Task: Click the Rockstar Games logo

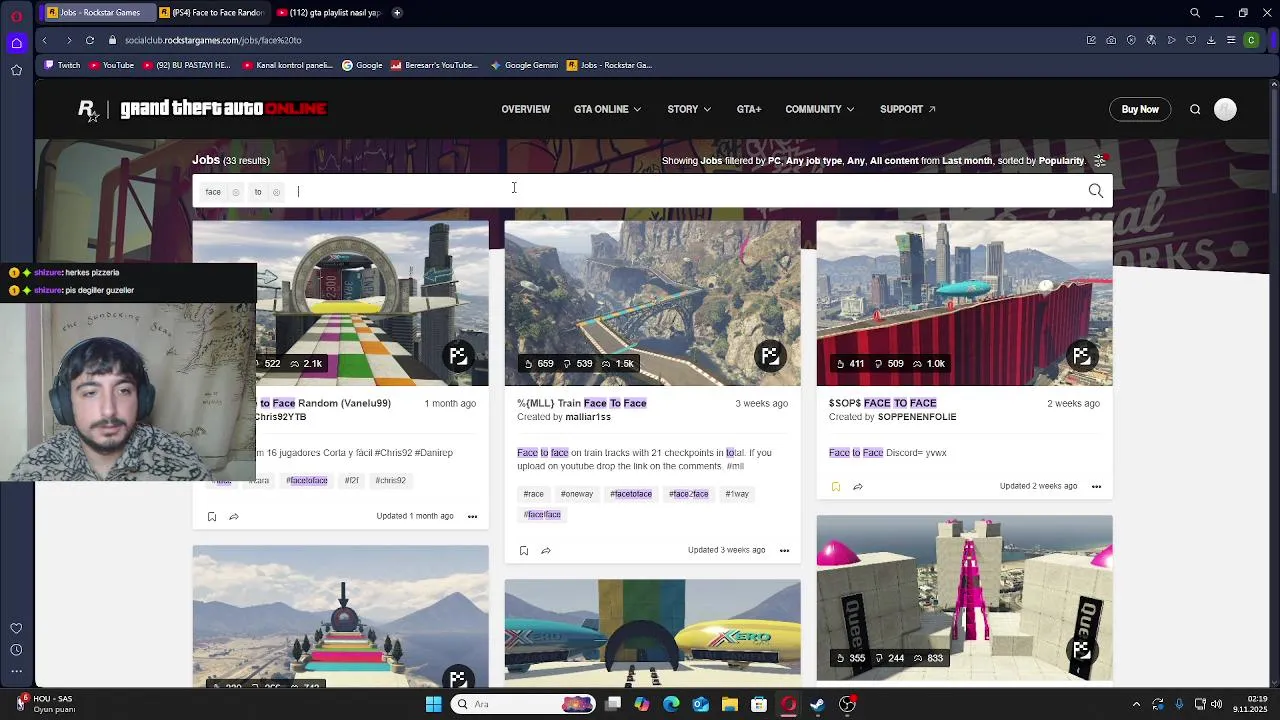Action: [x=88, y=110]
